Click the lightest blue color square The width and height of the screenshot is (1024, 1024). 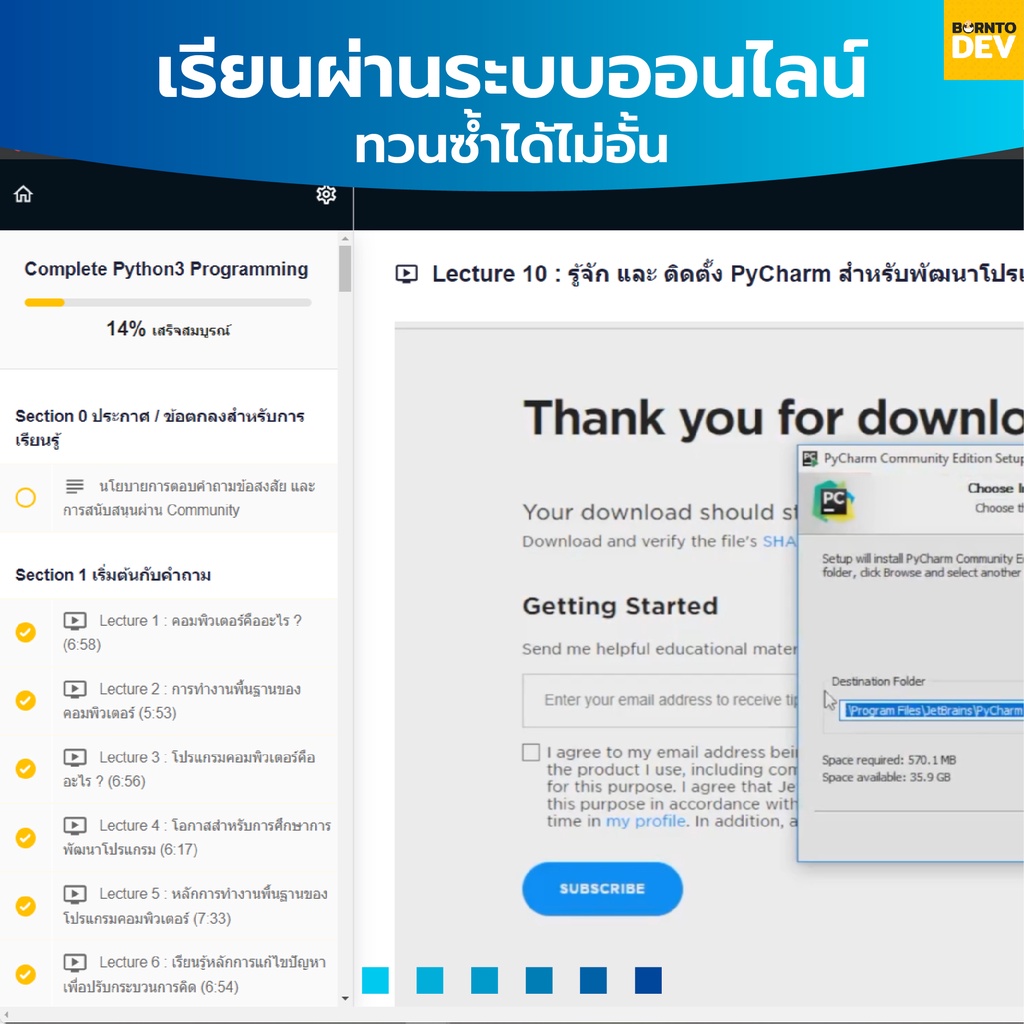375,980
